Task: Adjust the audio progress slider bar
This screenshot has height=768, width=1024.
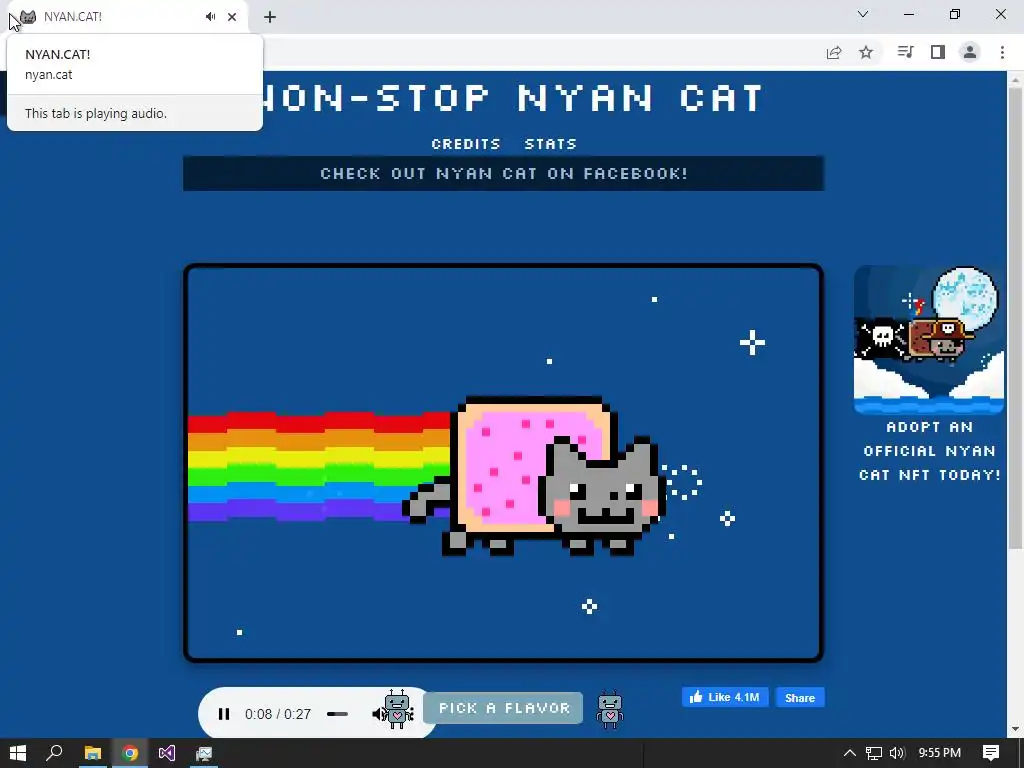Action: coord(337,714)
